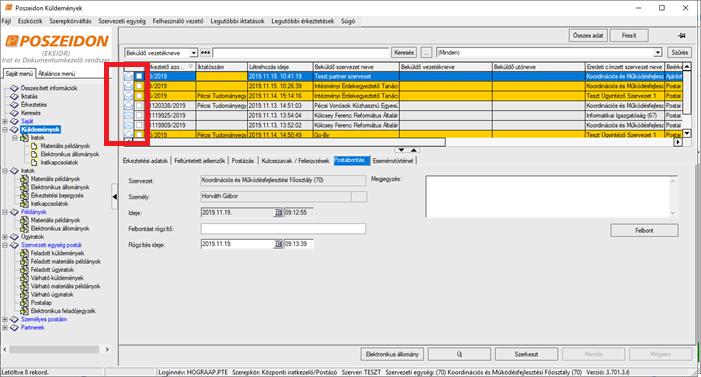Tick the checkbox of the 119925/2019 row
This screenshot has height=377, width=701.
pos(139,115)
